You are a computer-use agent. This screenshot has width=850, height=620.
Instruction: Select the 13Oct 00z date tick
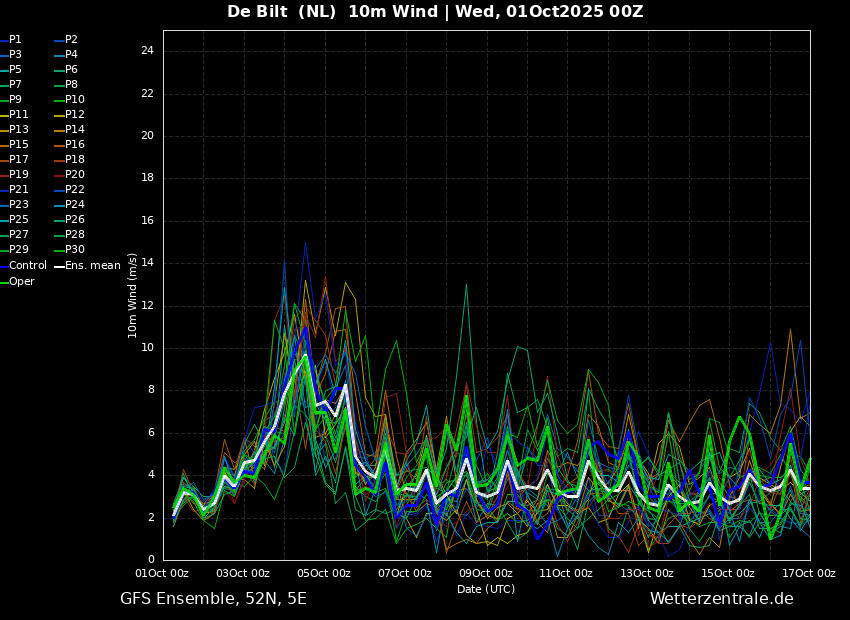pyautogui.click(x=647, y=573)
